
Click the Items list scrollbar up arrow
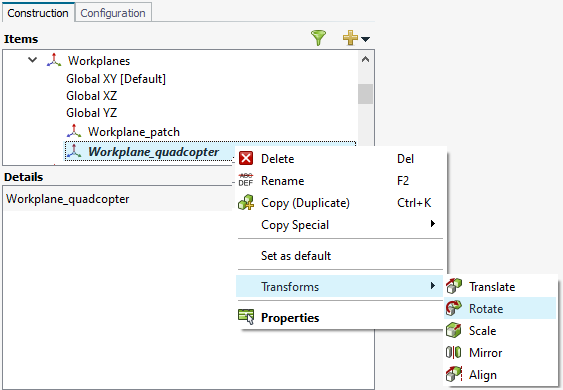click(366, 60)
